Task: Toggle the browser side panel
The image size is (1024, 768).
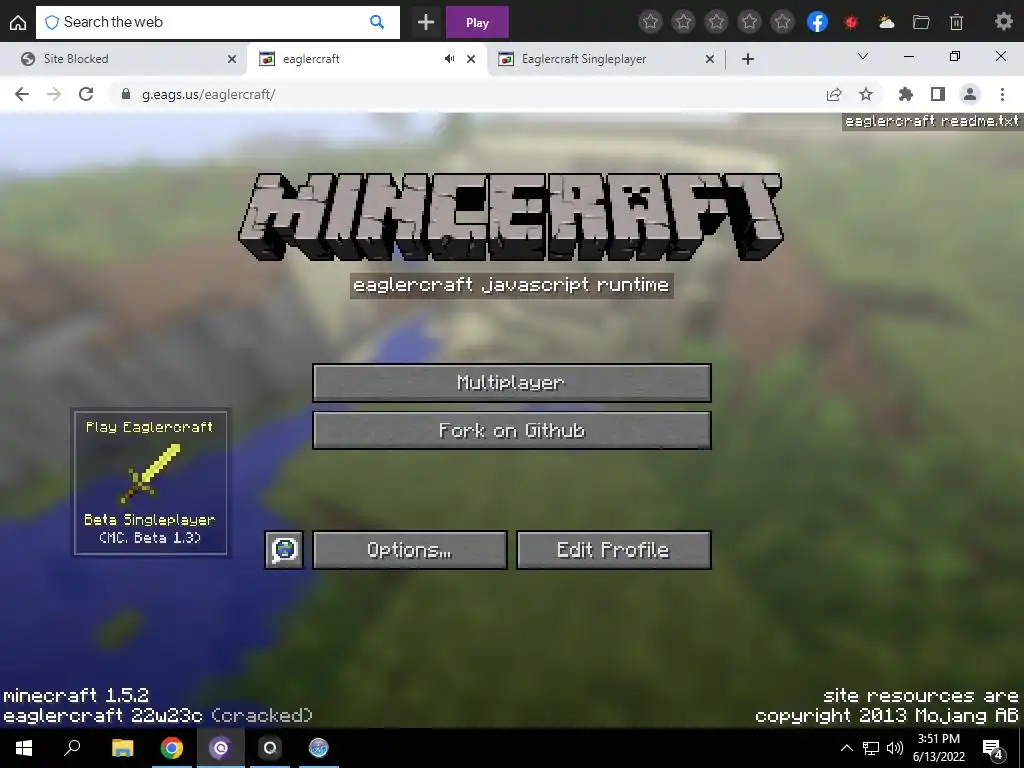Action: 938,95
